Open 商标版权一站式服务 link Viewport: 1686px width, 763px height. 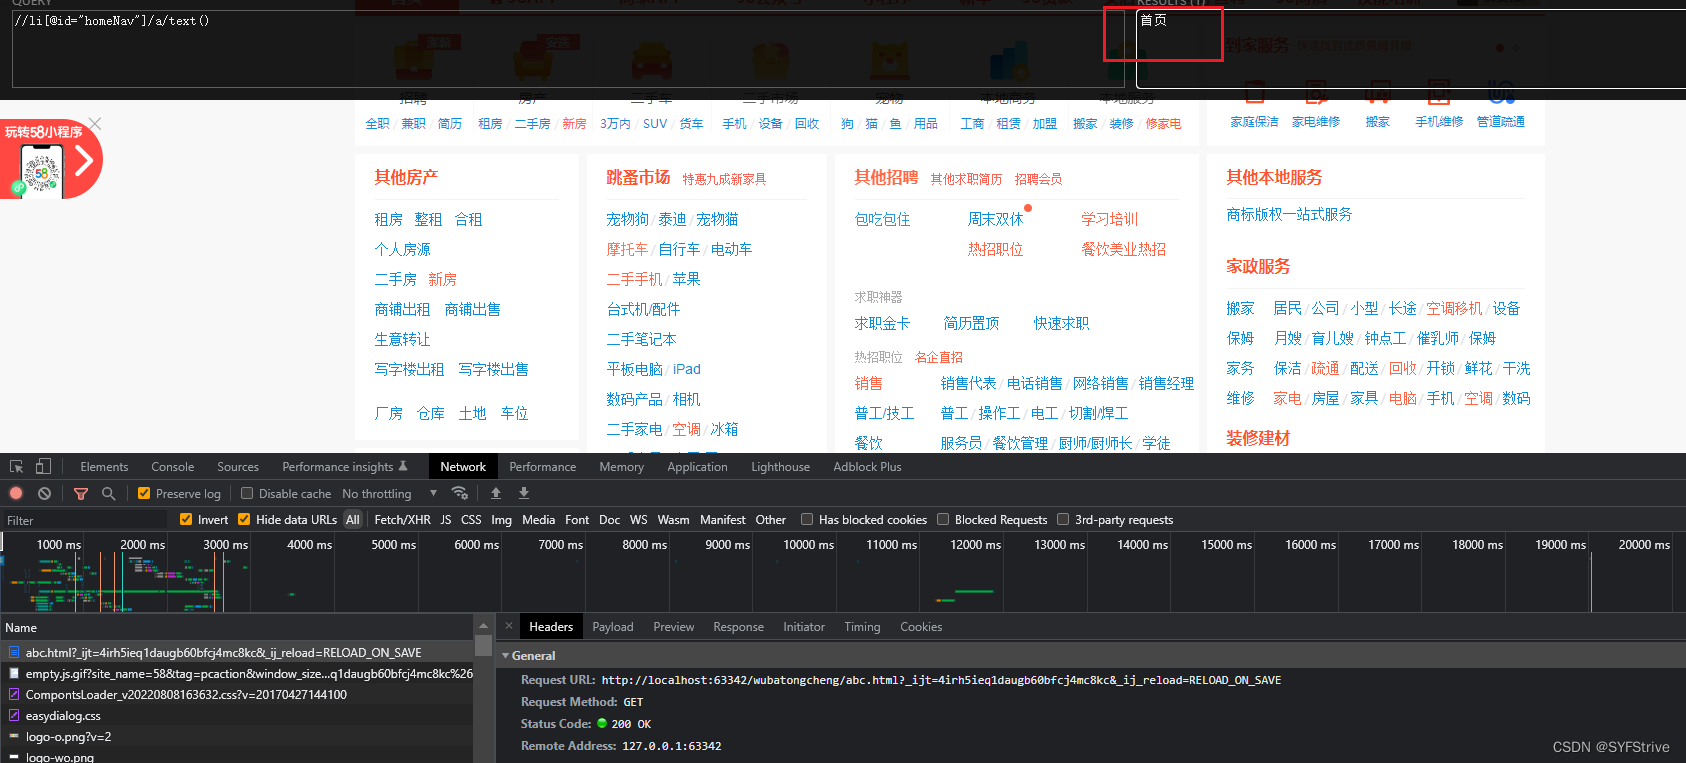[x=1289, y=214]
